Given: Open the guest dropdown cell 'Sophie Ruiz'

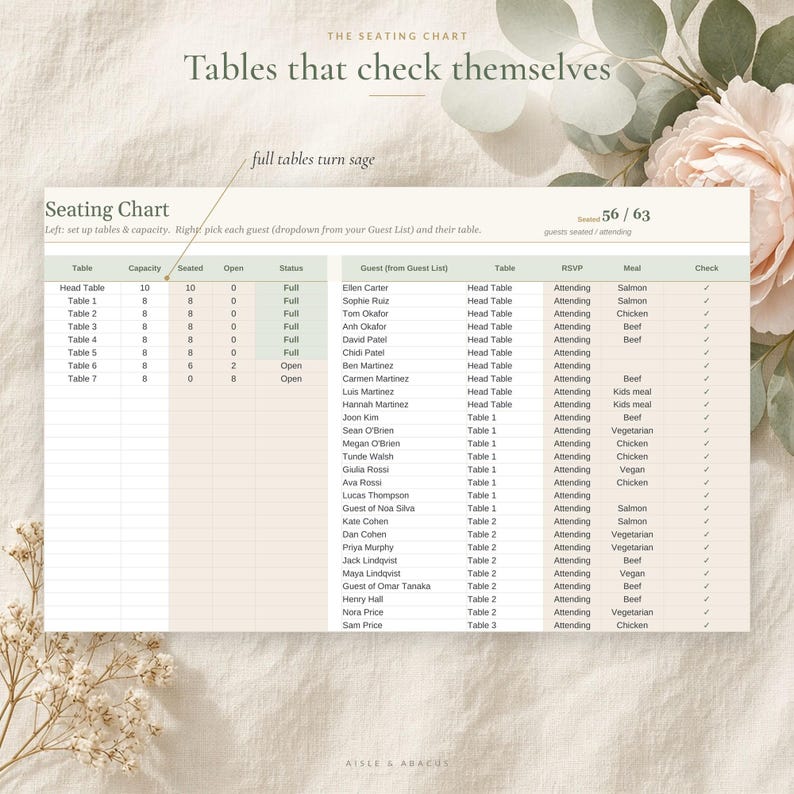Looking at the screenshot, I should click(404, 301).
